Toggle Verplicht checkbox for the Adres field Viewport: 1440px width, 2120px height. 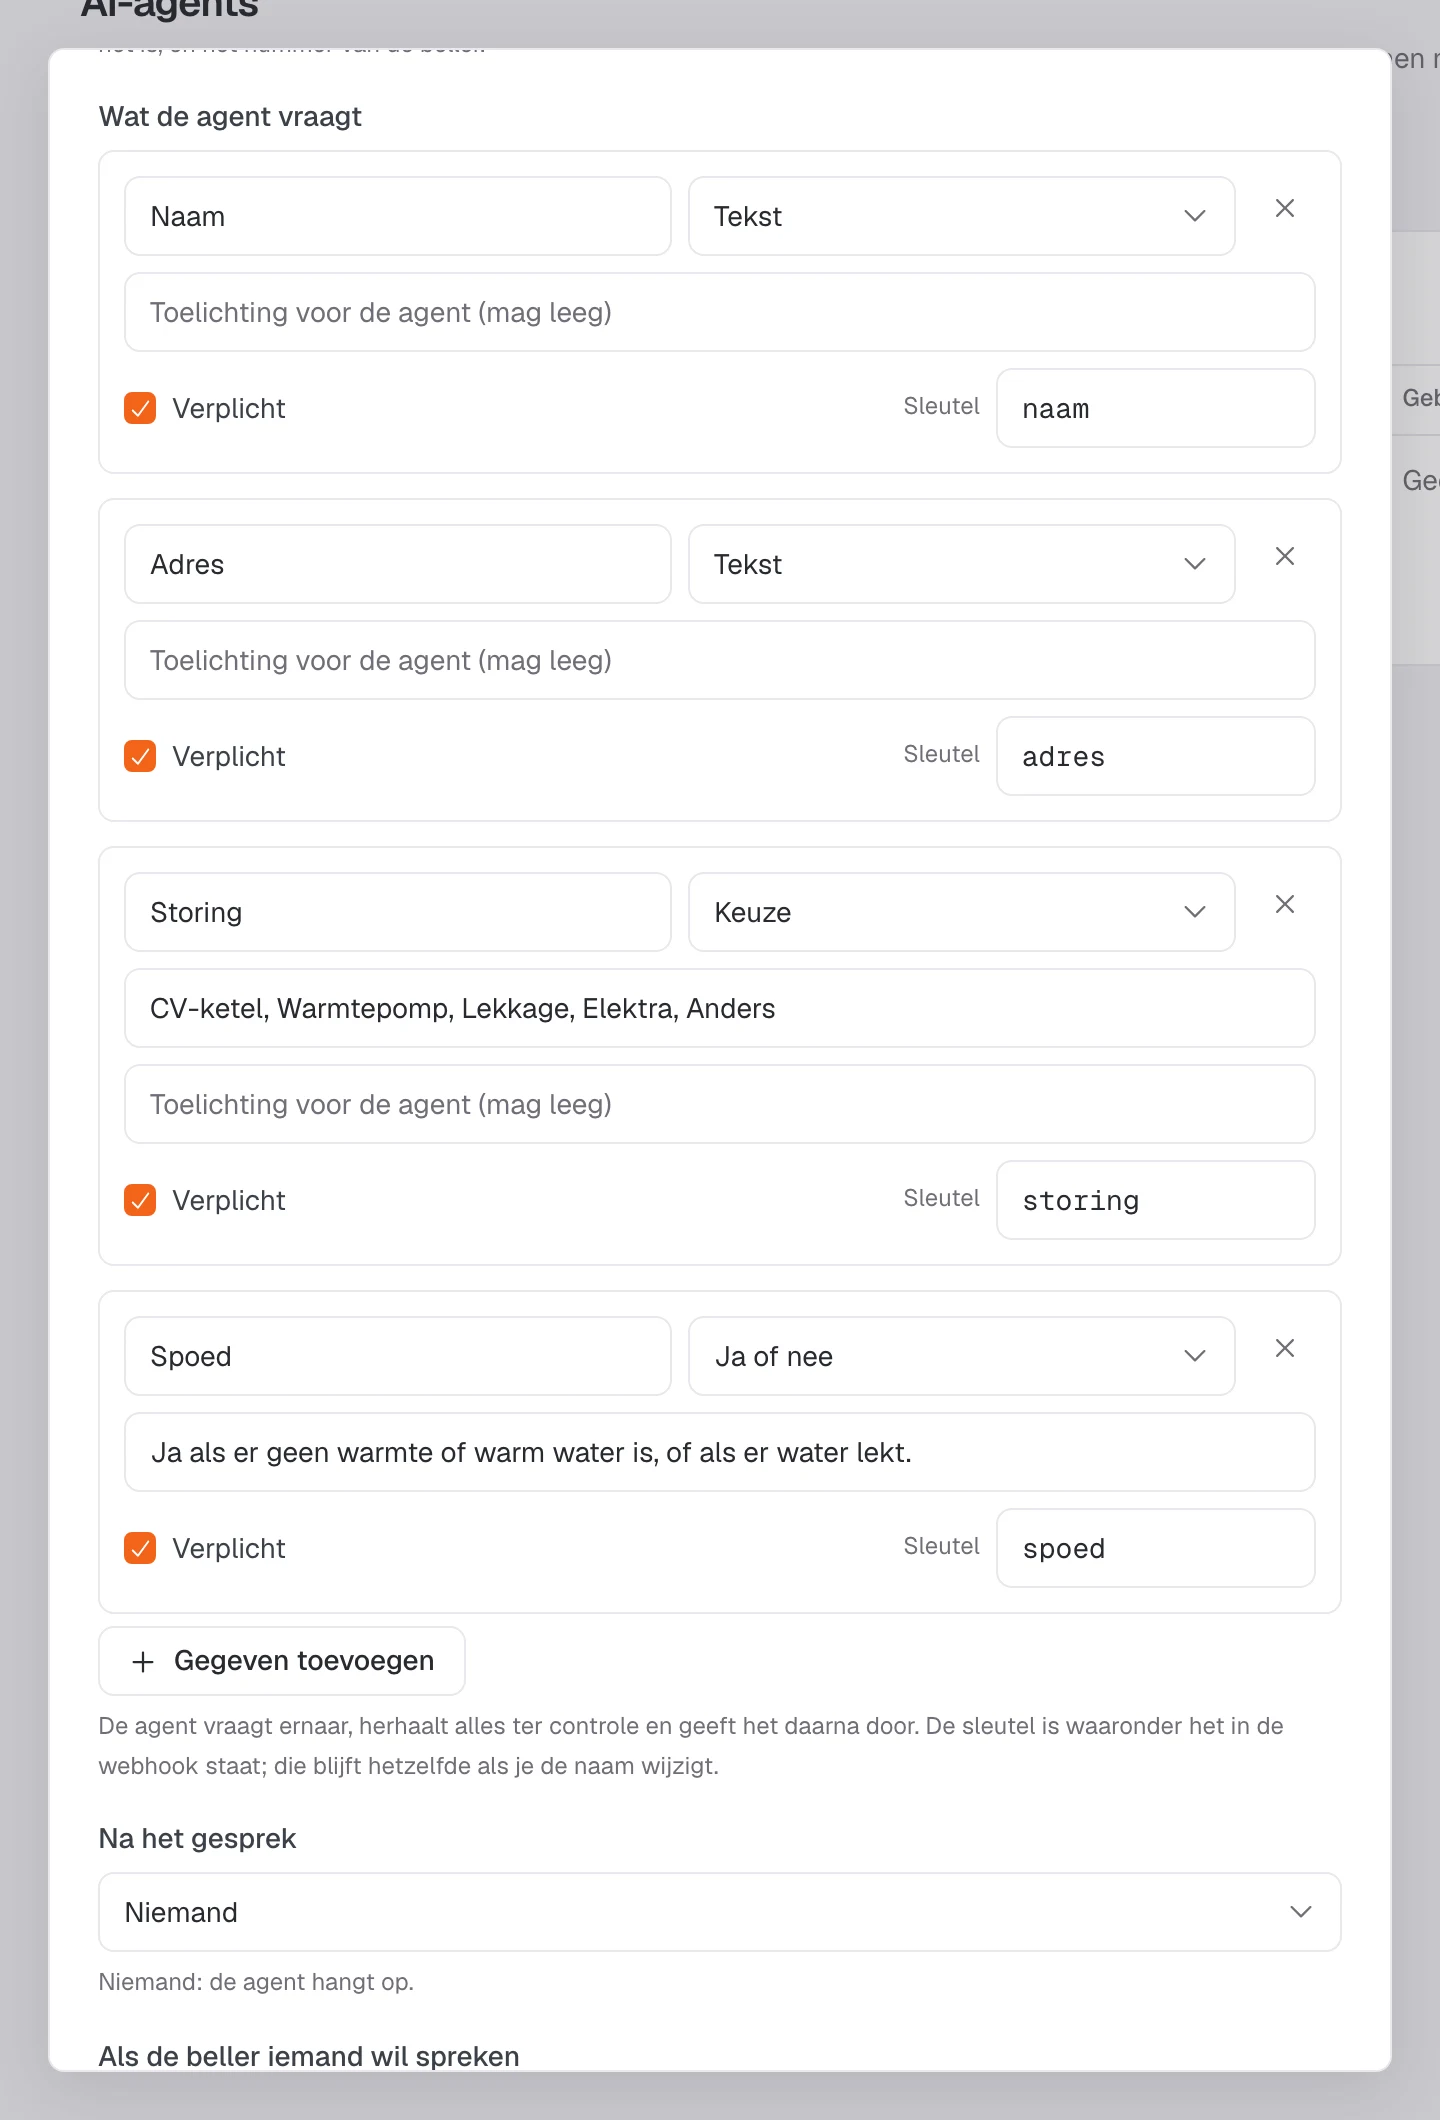click(140, 756)
